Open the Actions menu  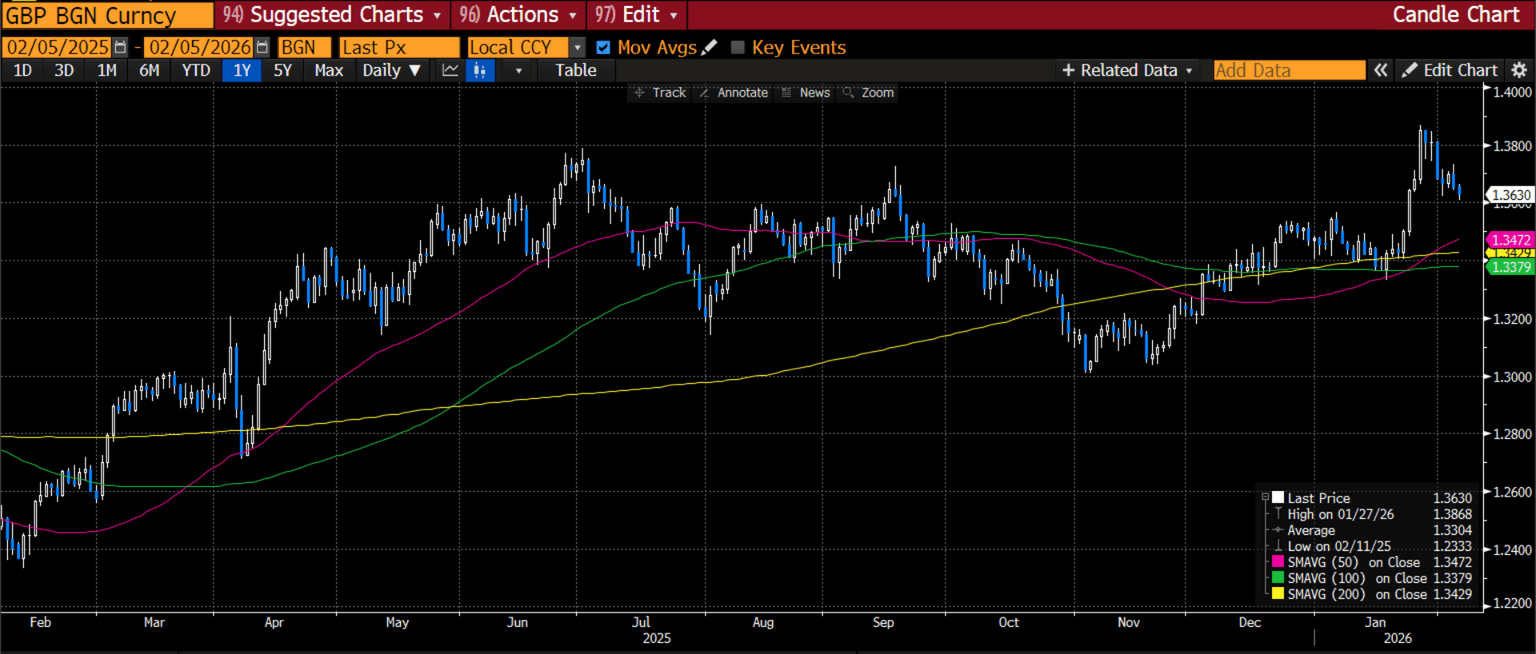pos(518,15)
